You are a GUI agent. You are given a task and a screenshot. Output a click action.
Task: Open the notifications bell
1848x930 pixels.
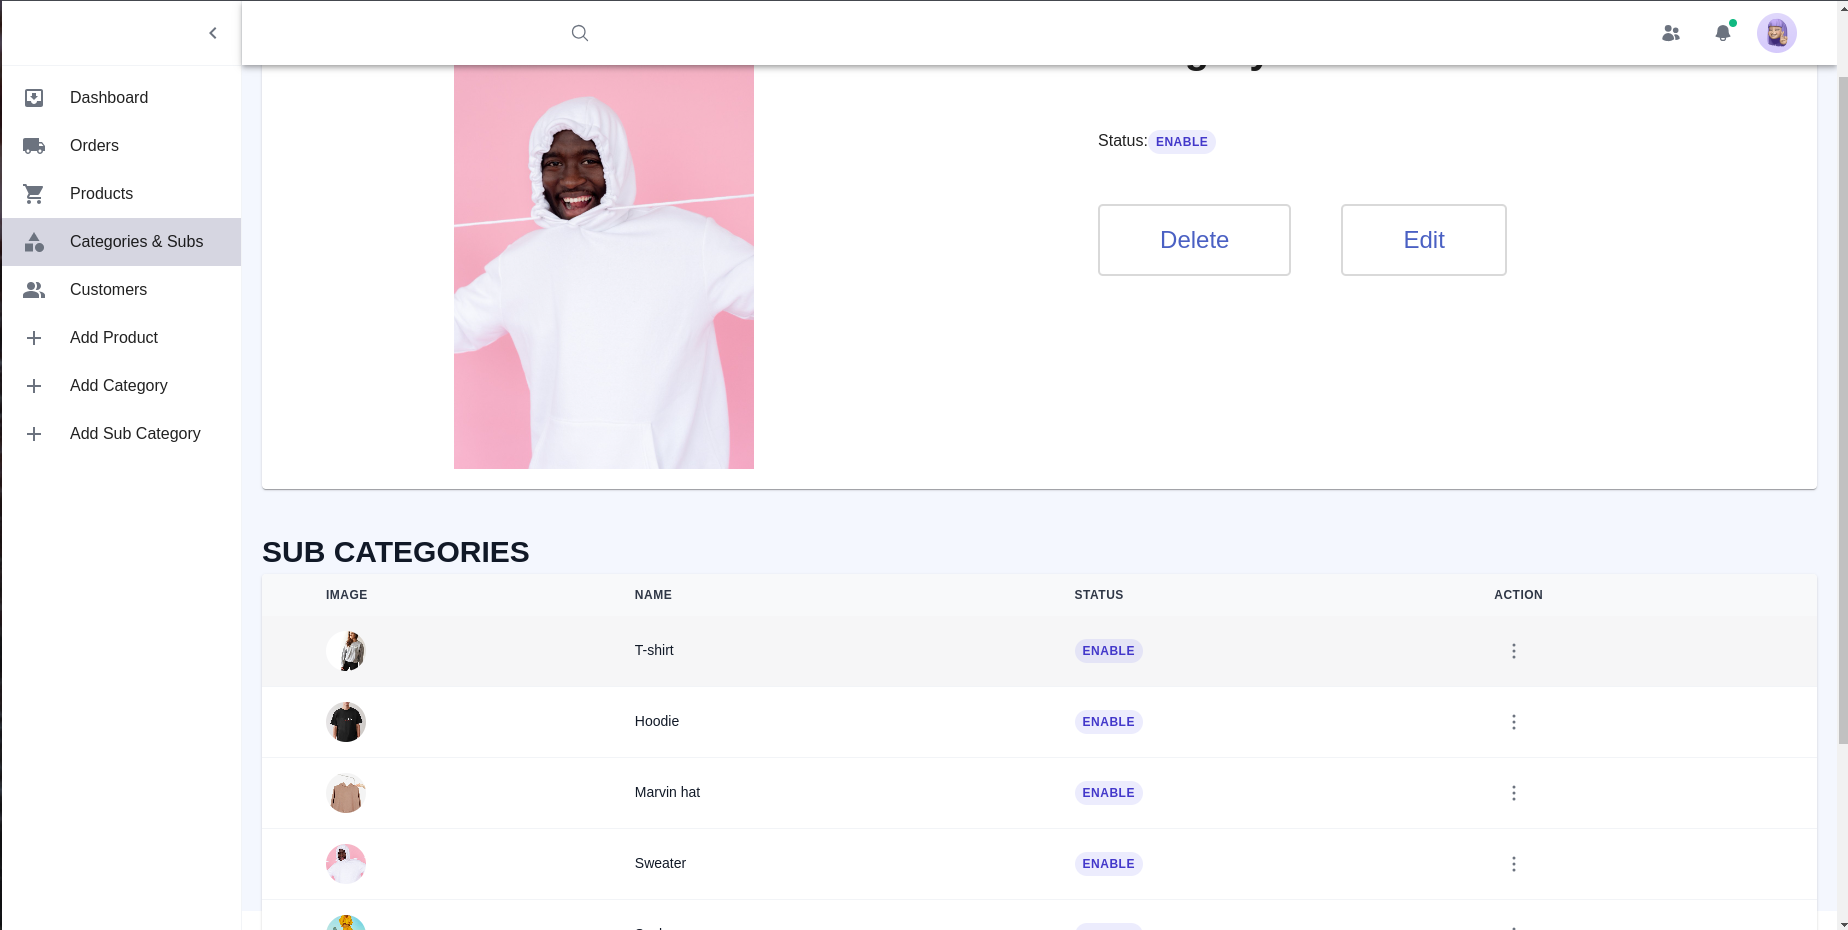tap(1722, 33)
